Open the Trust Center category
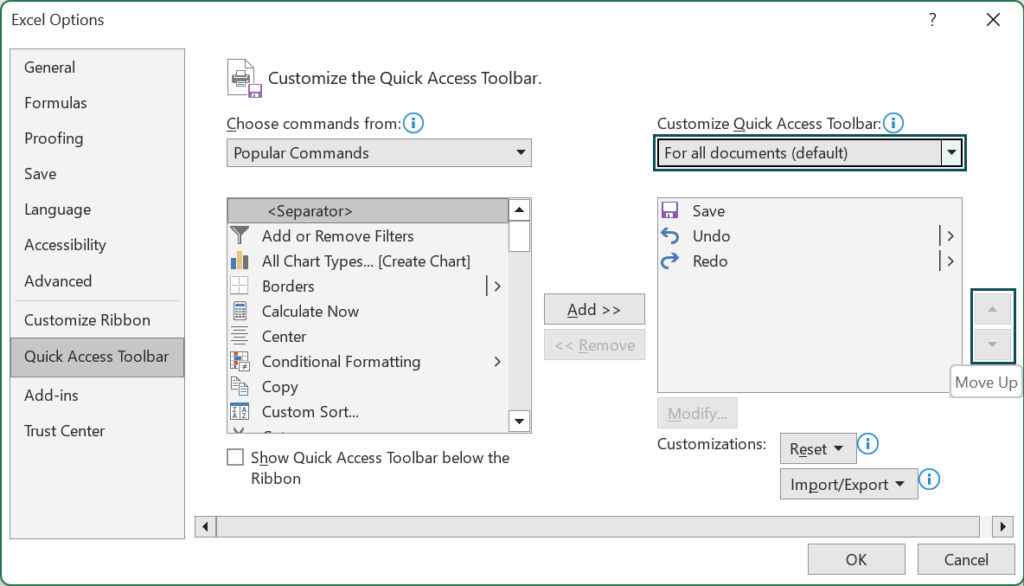The image size is (1024, 586). click(x=97, y=431)
